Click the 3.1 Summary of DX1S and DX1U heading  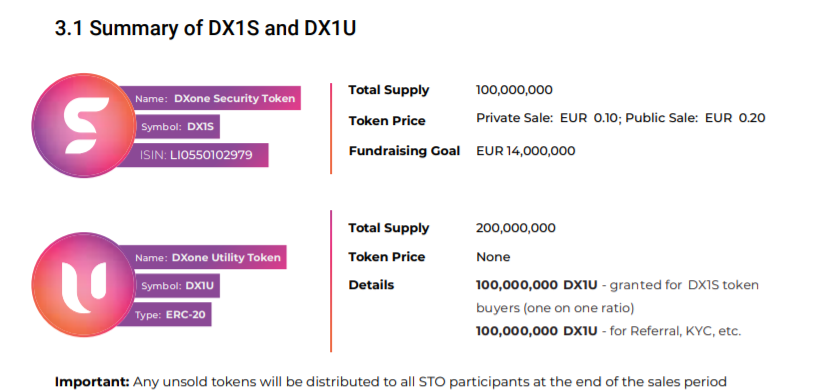[205, 28]
